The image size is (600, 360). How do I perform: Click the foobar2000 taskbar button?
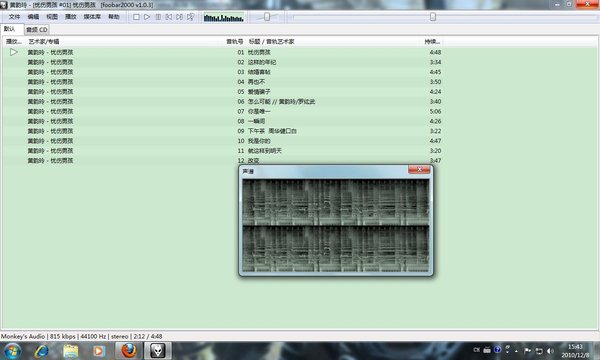[x=157, y=350]
